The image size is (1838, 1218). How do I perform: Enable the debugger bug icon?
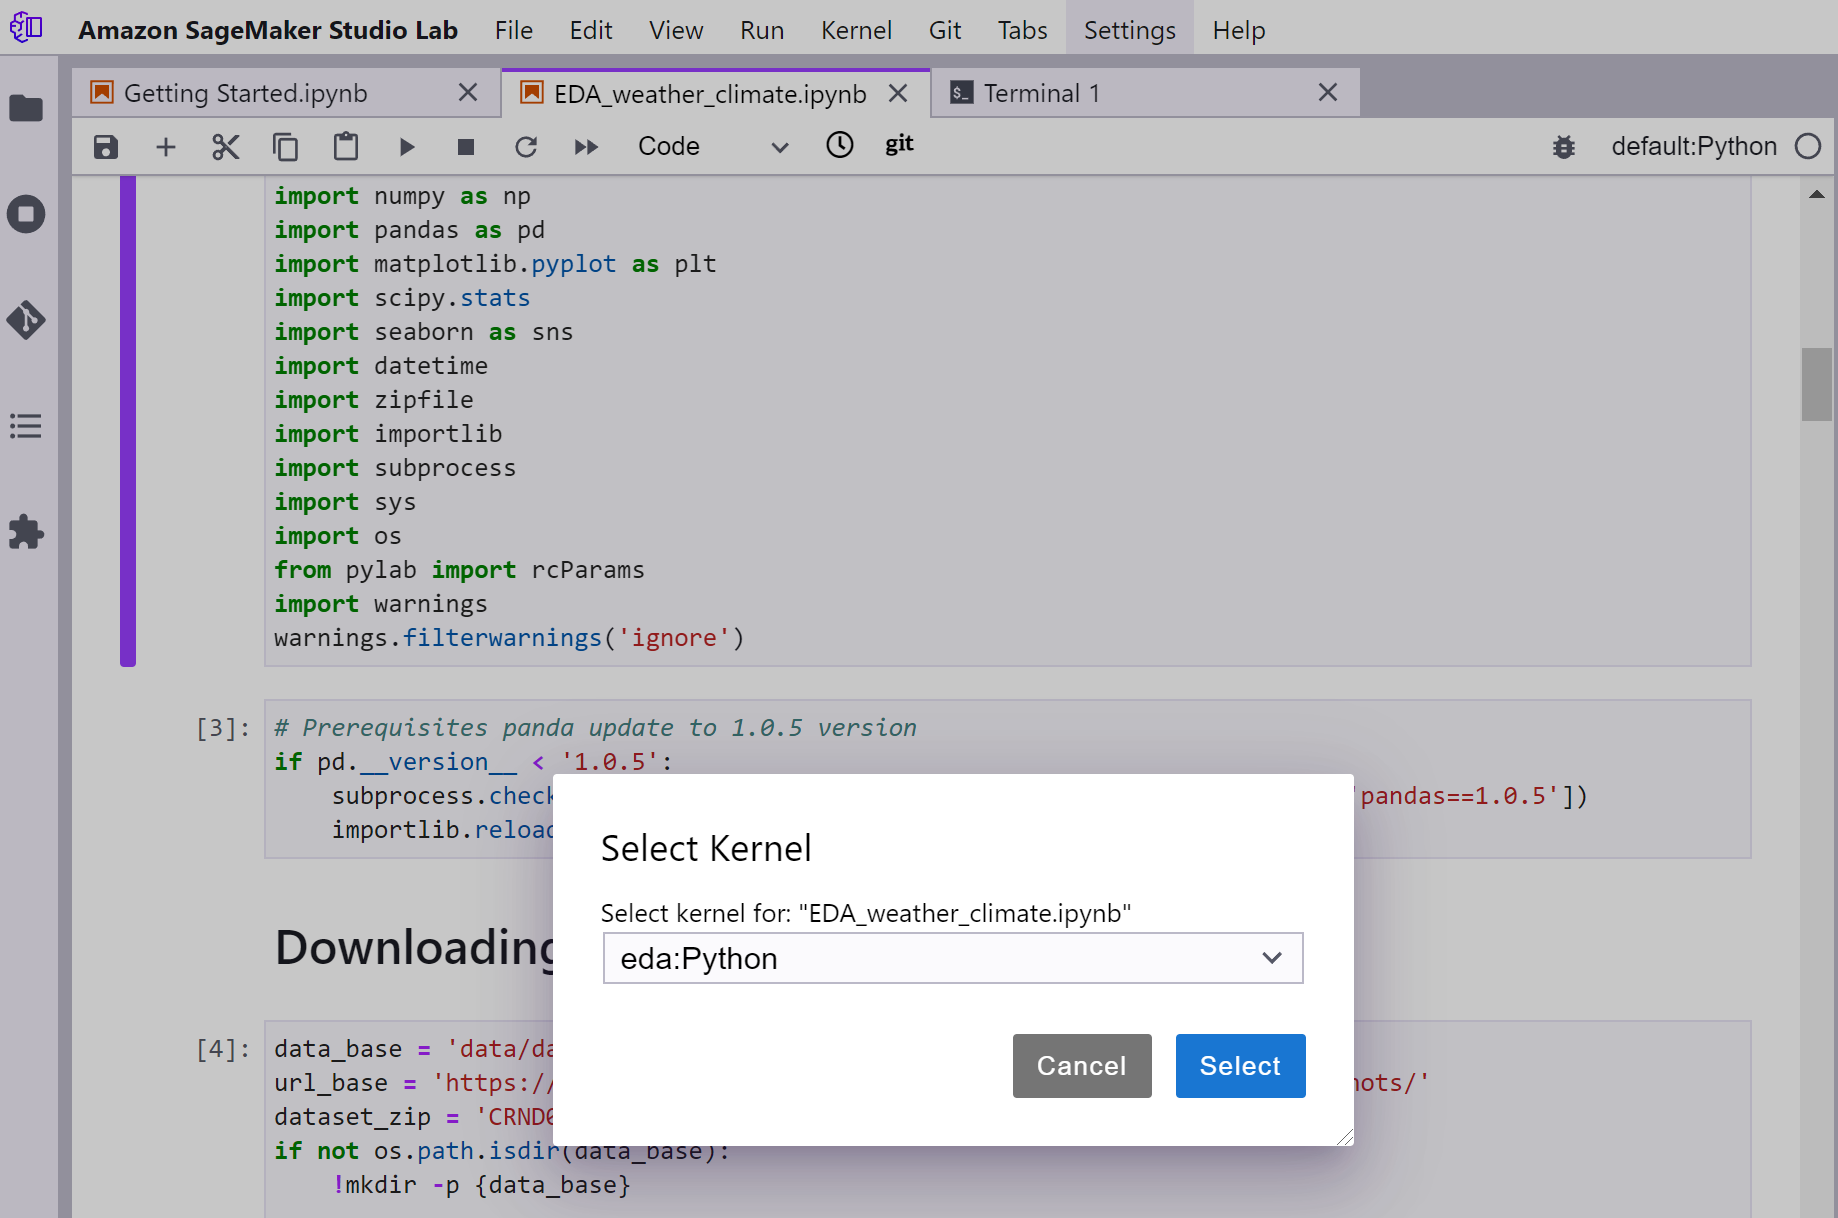pos(1564,147)
